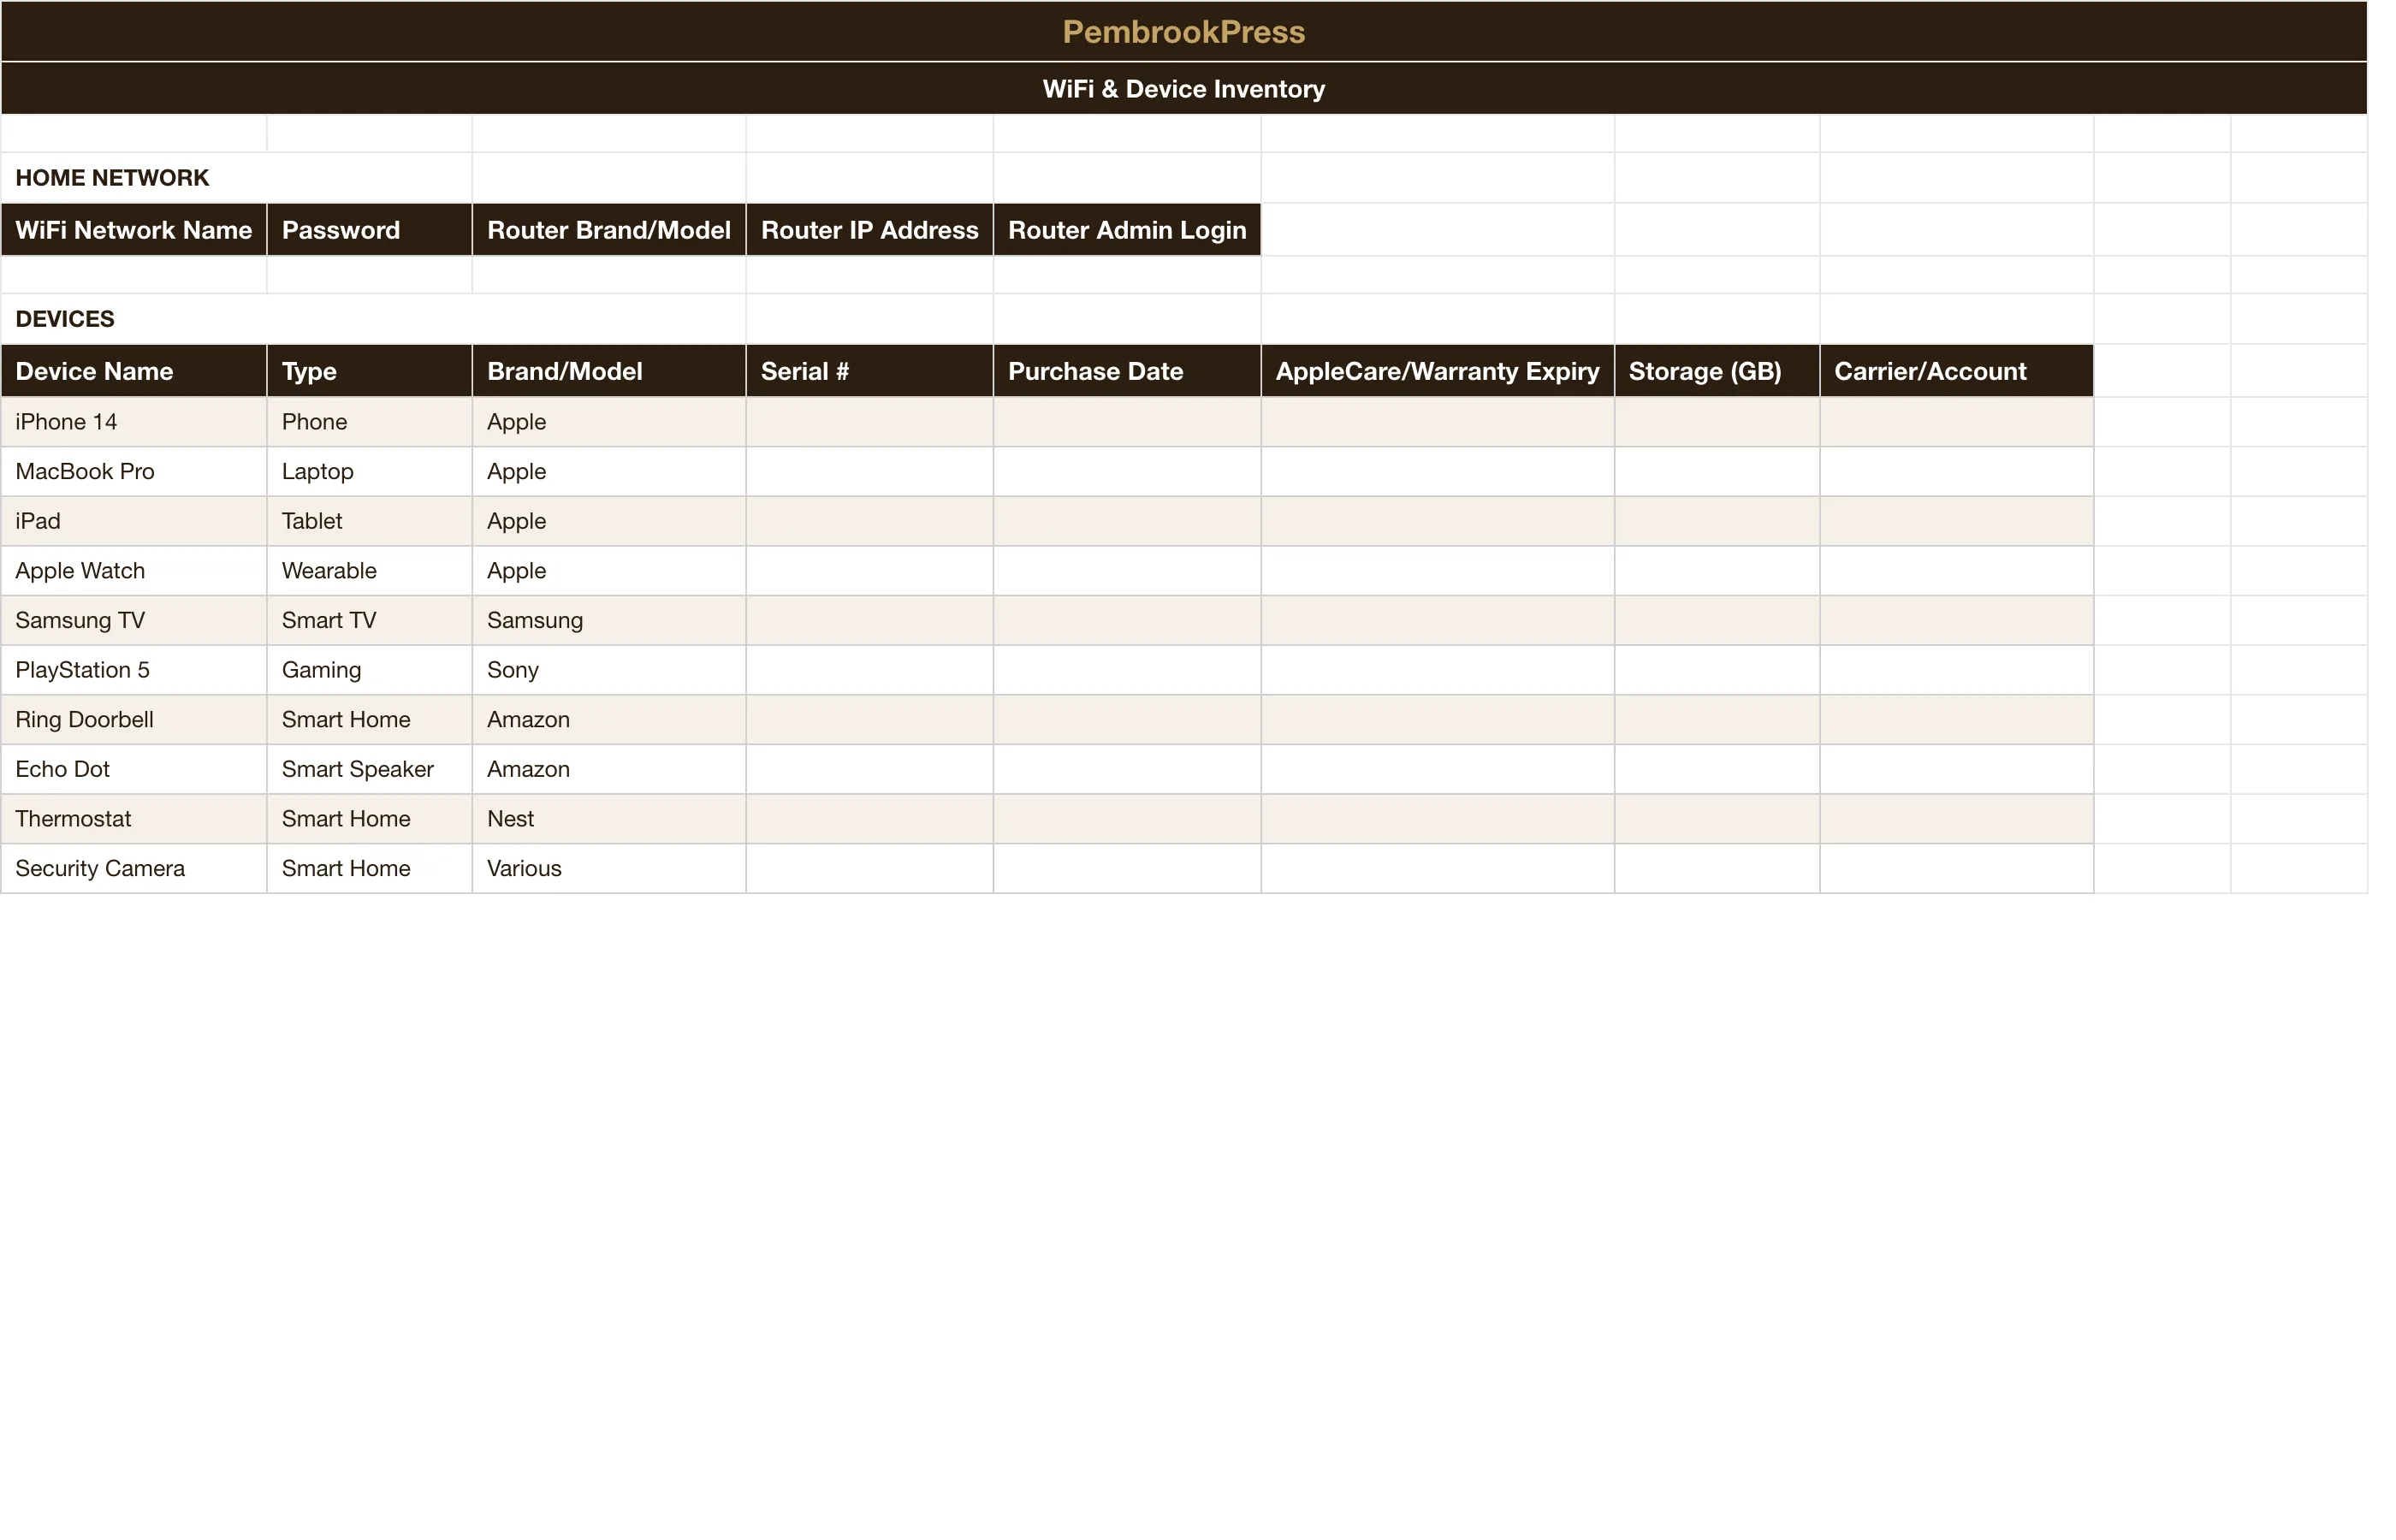
Task: Click the Nest brand cell
Action: pyautogui.click(x=609, y=819)
